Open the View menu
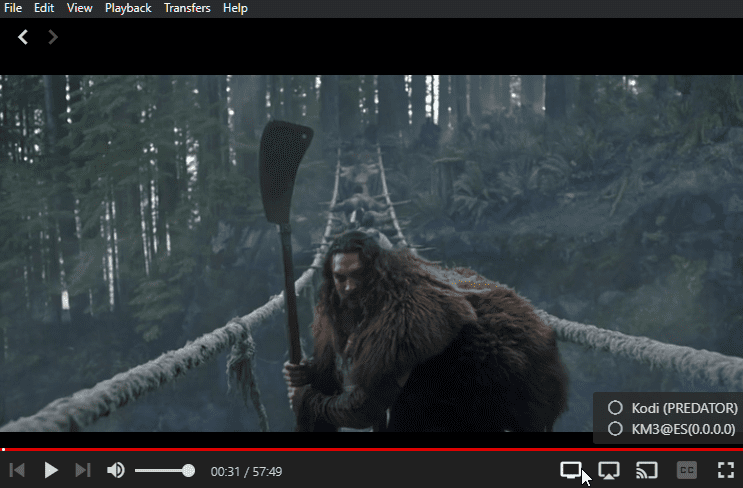Image resolution: width=743 pixels, height=488 pixels. pyautogui.click(x=79, y=8)
